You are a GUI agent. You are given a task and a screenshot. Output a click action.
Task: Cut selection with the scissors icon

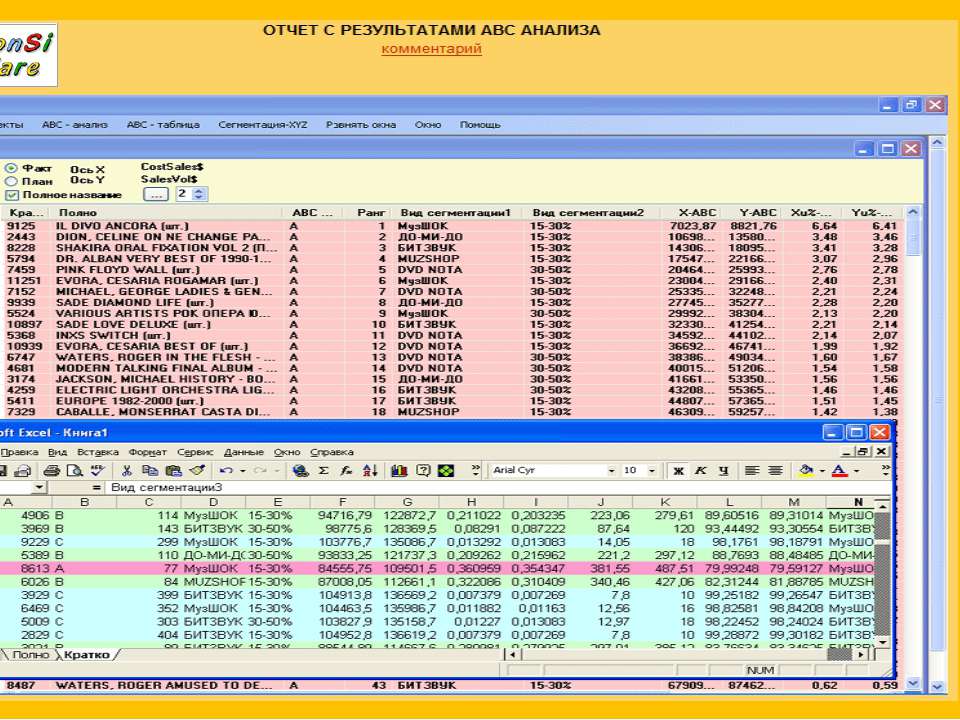[x=127, y=470]
